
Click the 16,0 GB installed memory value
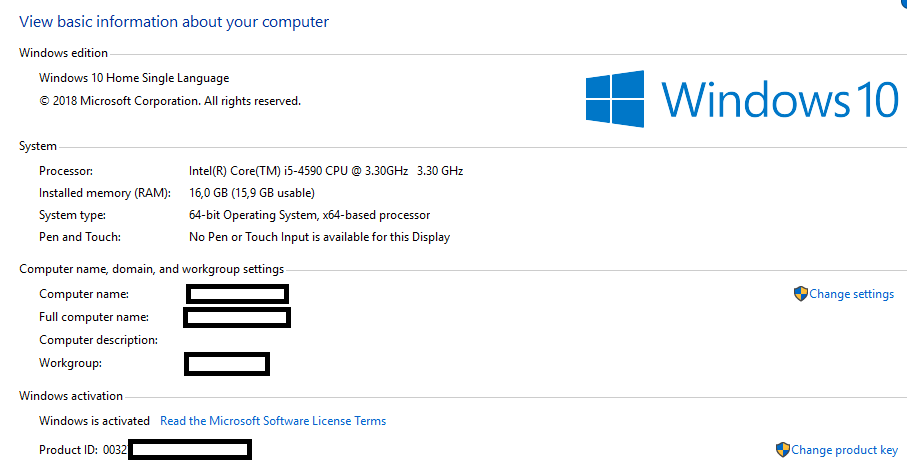point(252,193)
